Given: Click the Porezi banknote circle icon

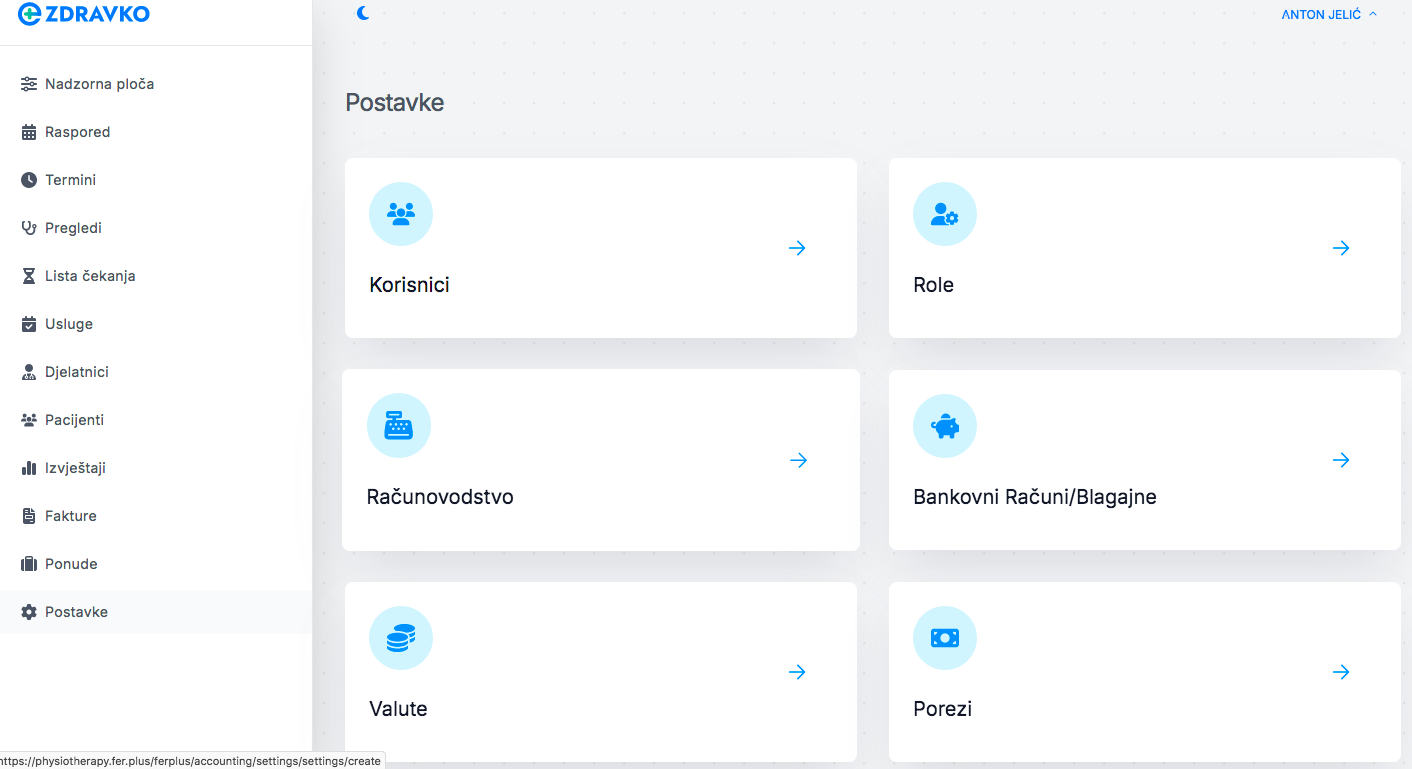Looking at the screenshot, I should point(945,638).
